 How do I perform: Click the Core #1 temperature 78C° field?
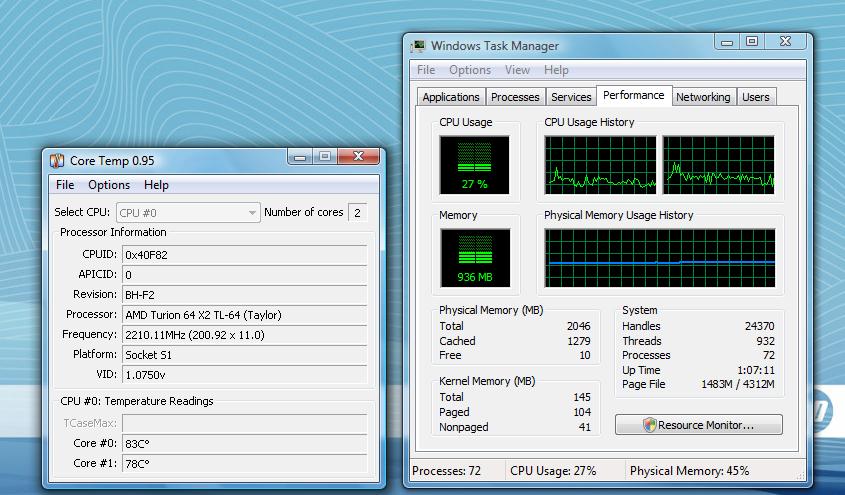click(245, 463)
